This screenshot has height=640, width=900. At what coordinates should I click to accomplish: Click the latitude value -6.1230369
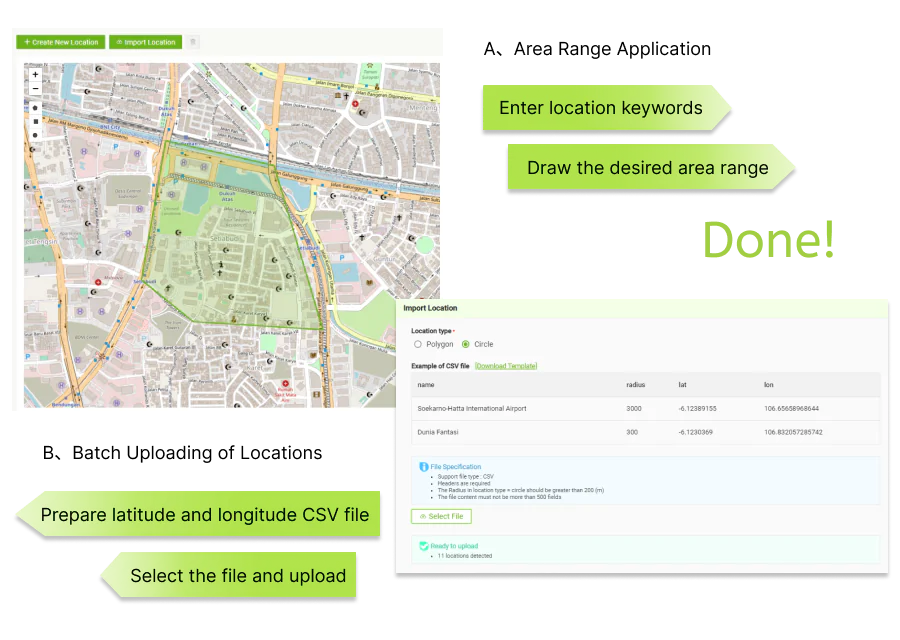coord(696,432)
